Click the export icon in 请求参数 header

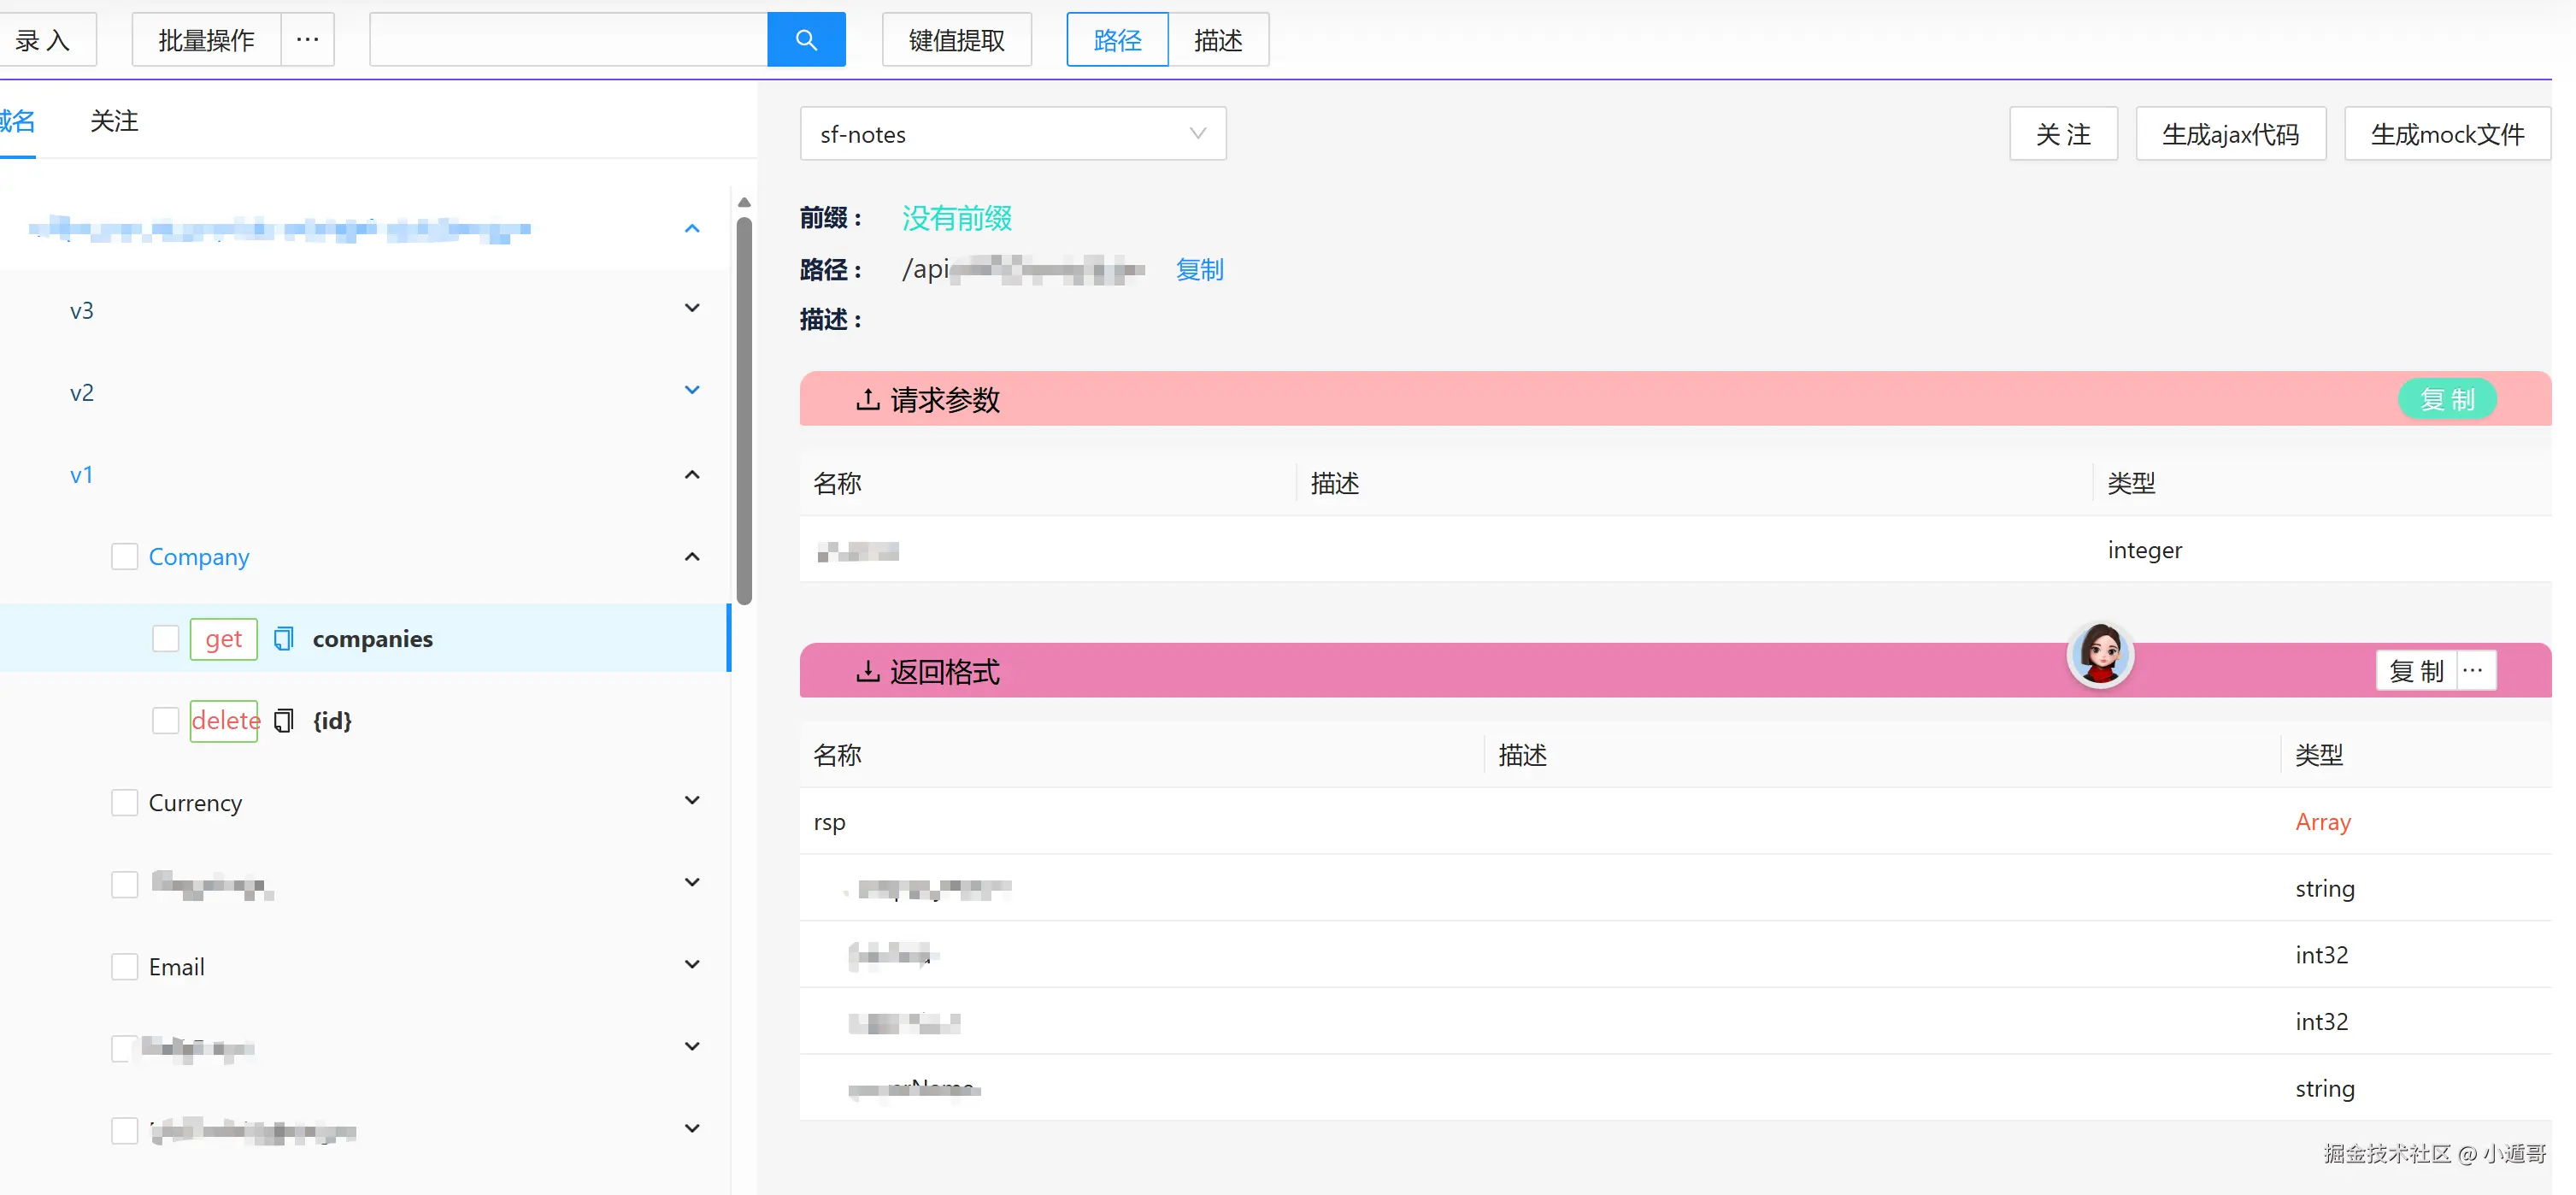(868, 398)
